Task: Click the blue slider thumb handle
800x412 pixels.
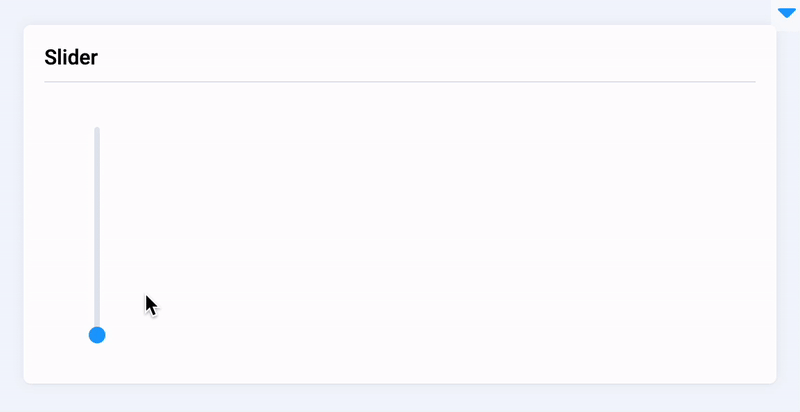Action: click(97, 335)
